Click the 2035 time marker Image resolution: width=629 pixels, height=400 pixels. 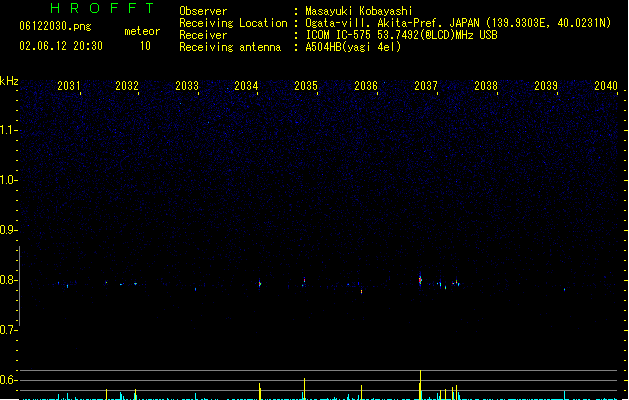tap(306, 86)
